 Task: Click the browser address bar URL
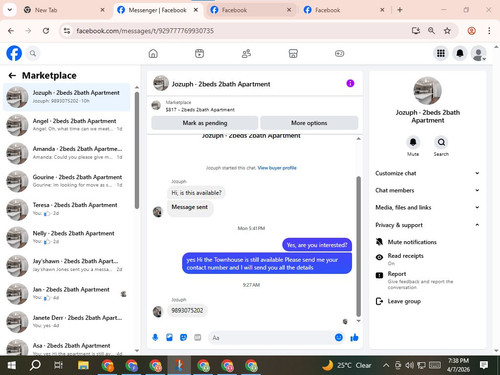click(145, 31)
